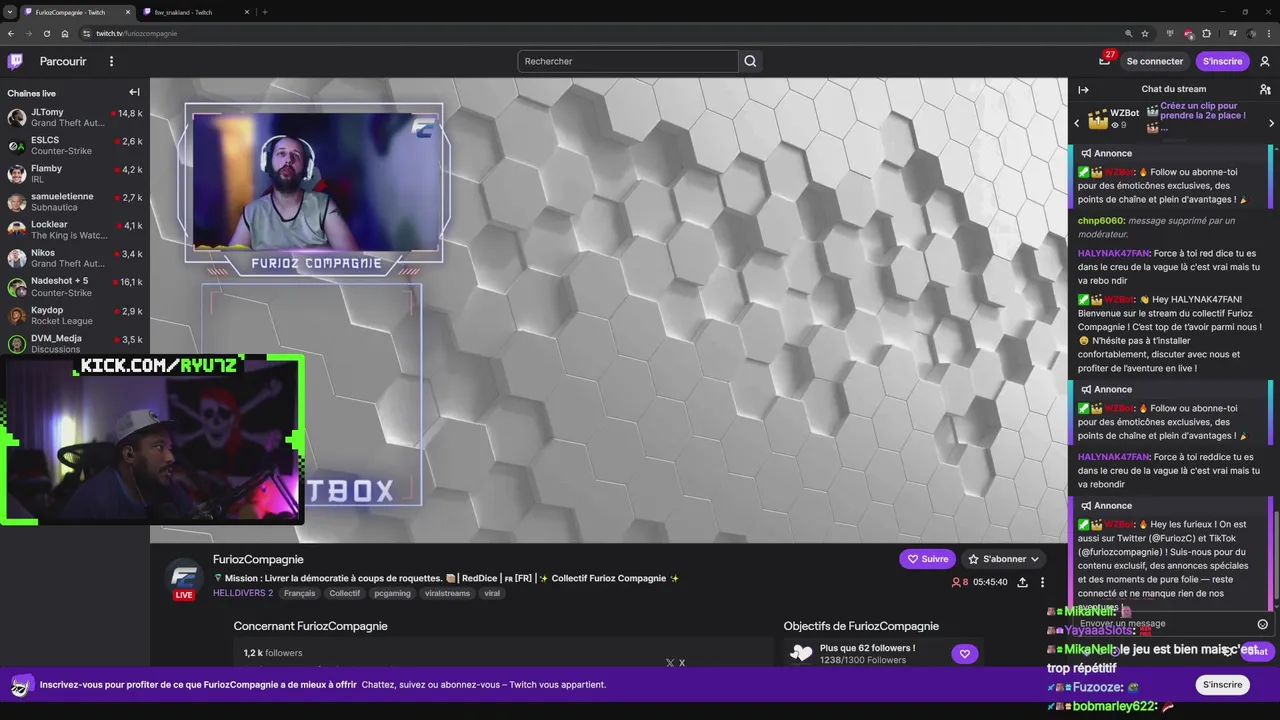Screen dimensions: 1280x720
Task: Click the Français tag
Action: point(299,593)
